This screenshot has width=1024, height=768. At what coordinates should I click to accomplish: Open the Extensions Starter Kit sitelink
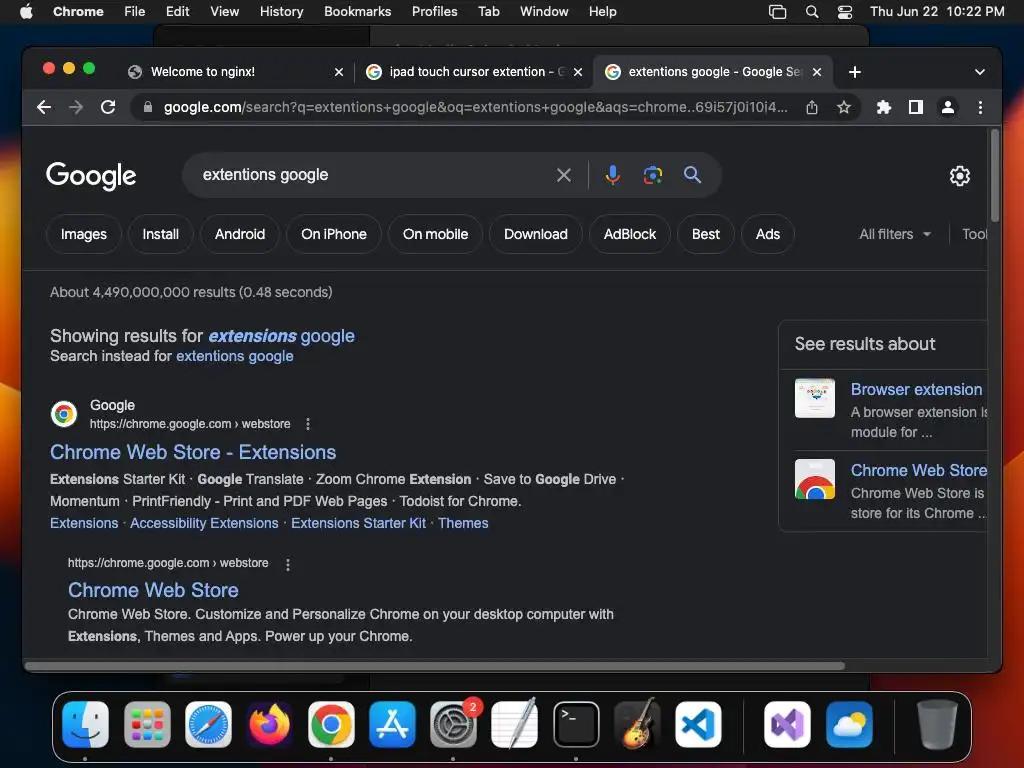359,523
